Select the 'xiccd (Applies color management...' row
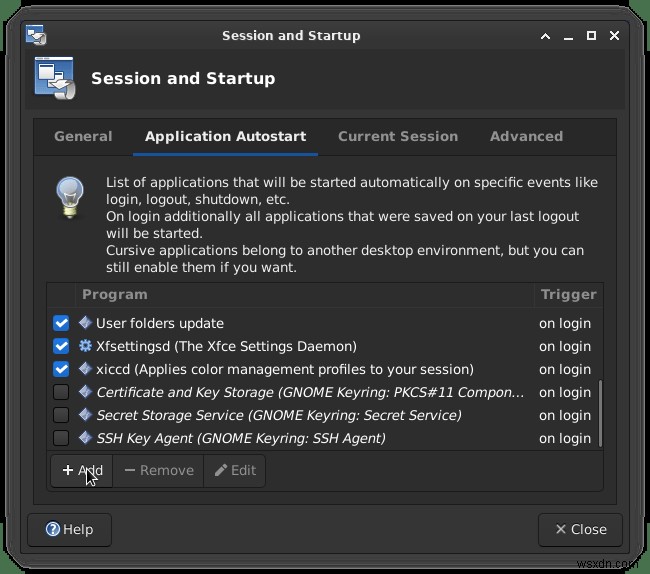 click(x=285, y=369)
